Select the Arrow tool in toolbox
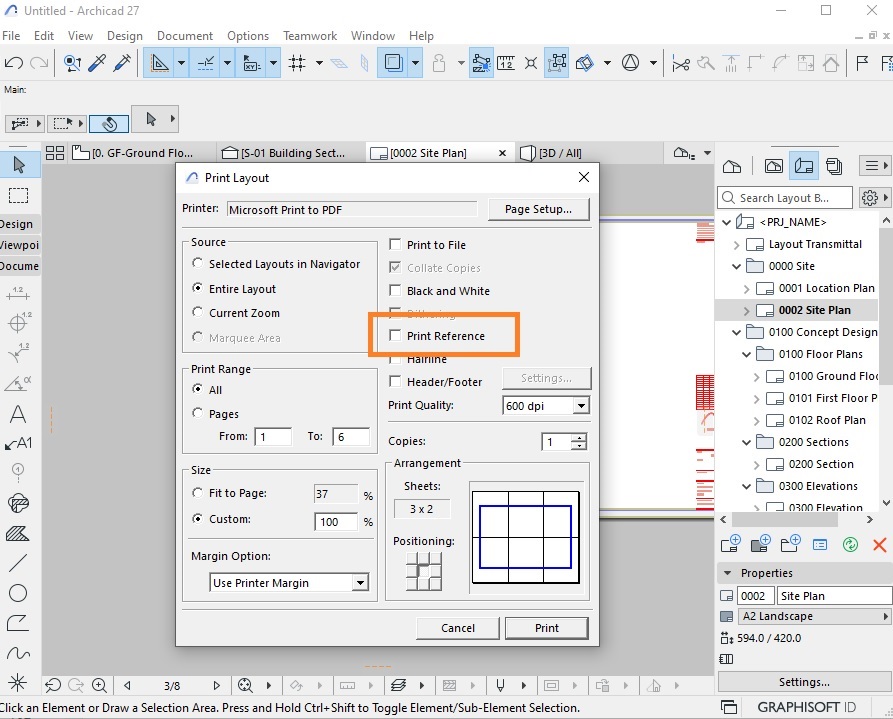The height and width of the screenshot is (719, 893). [19, 165]
